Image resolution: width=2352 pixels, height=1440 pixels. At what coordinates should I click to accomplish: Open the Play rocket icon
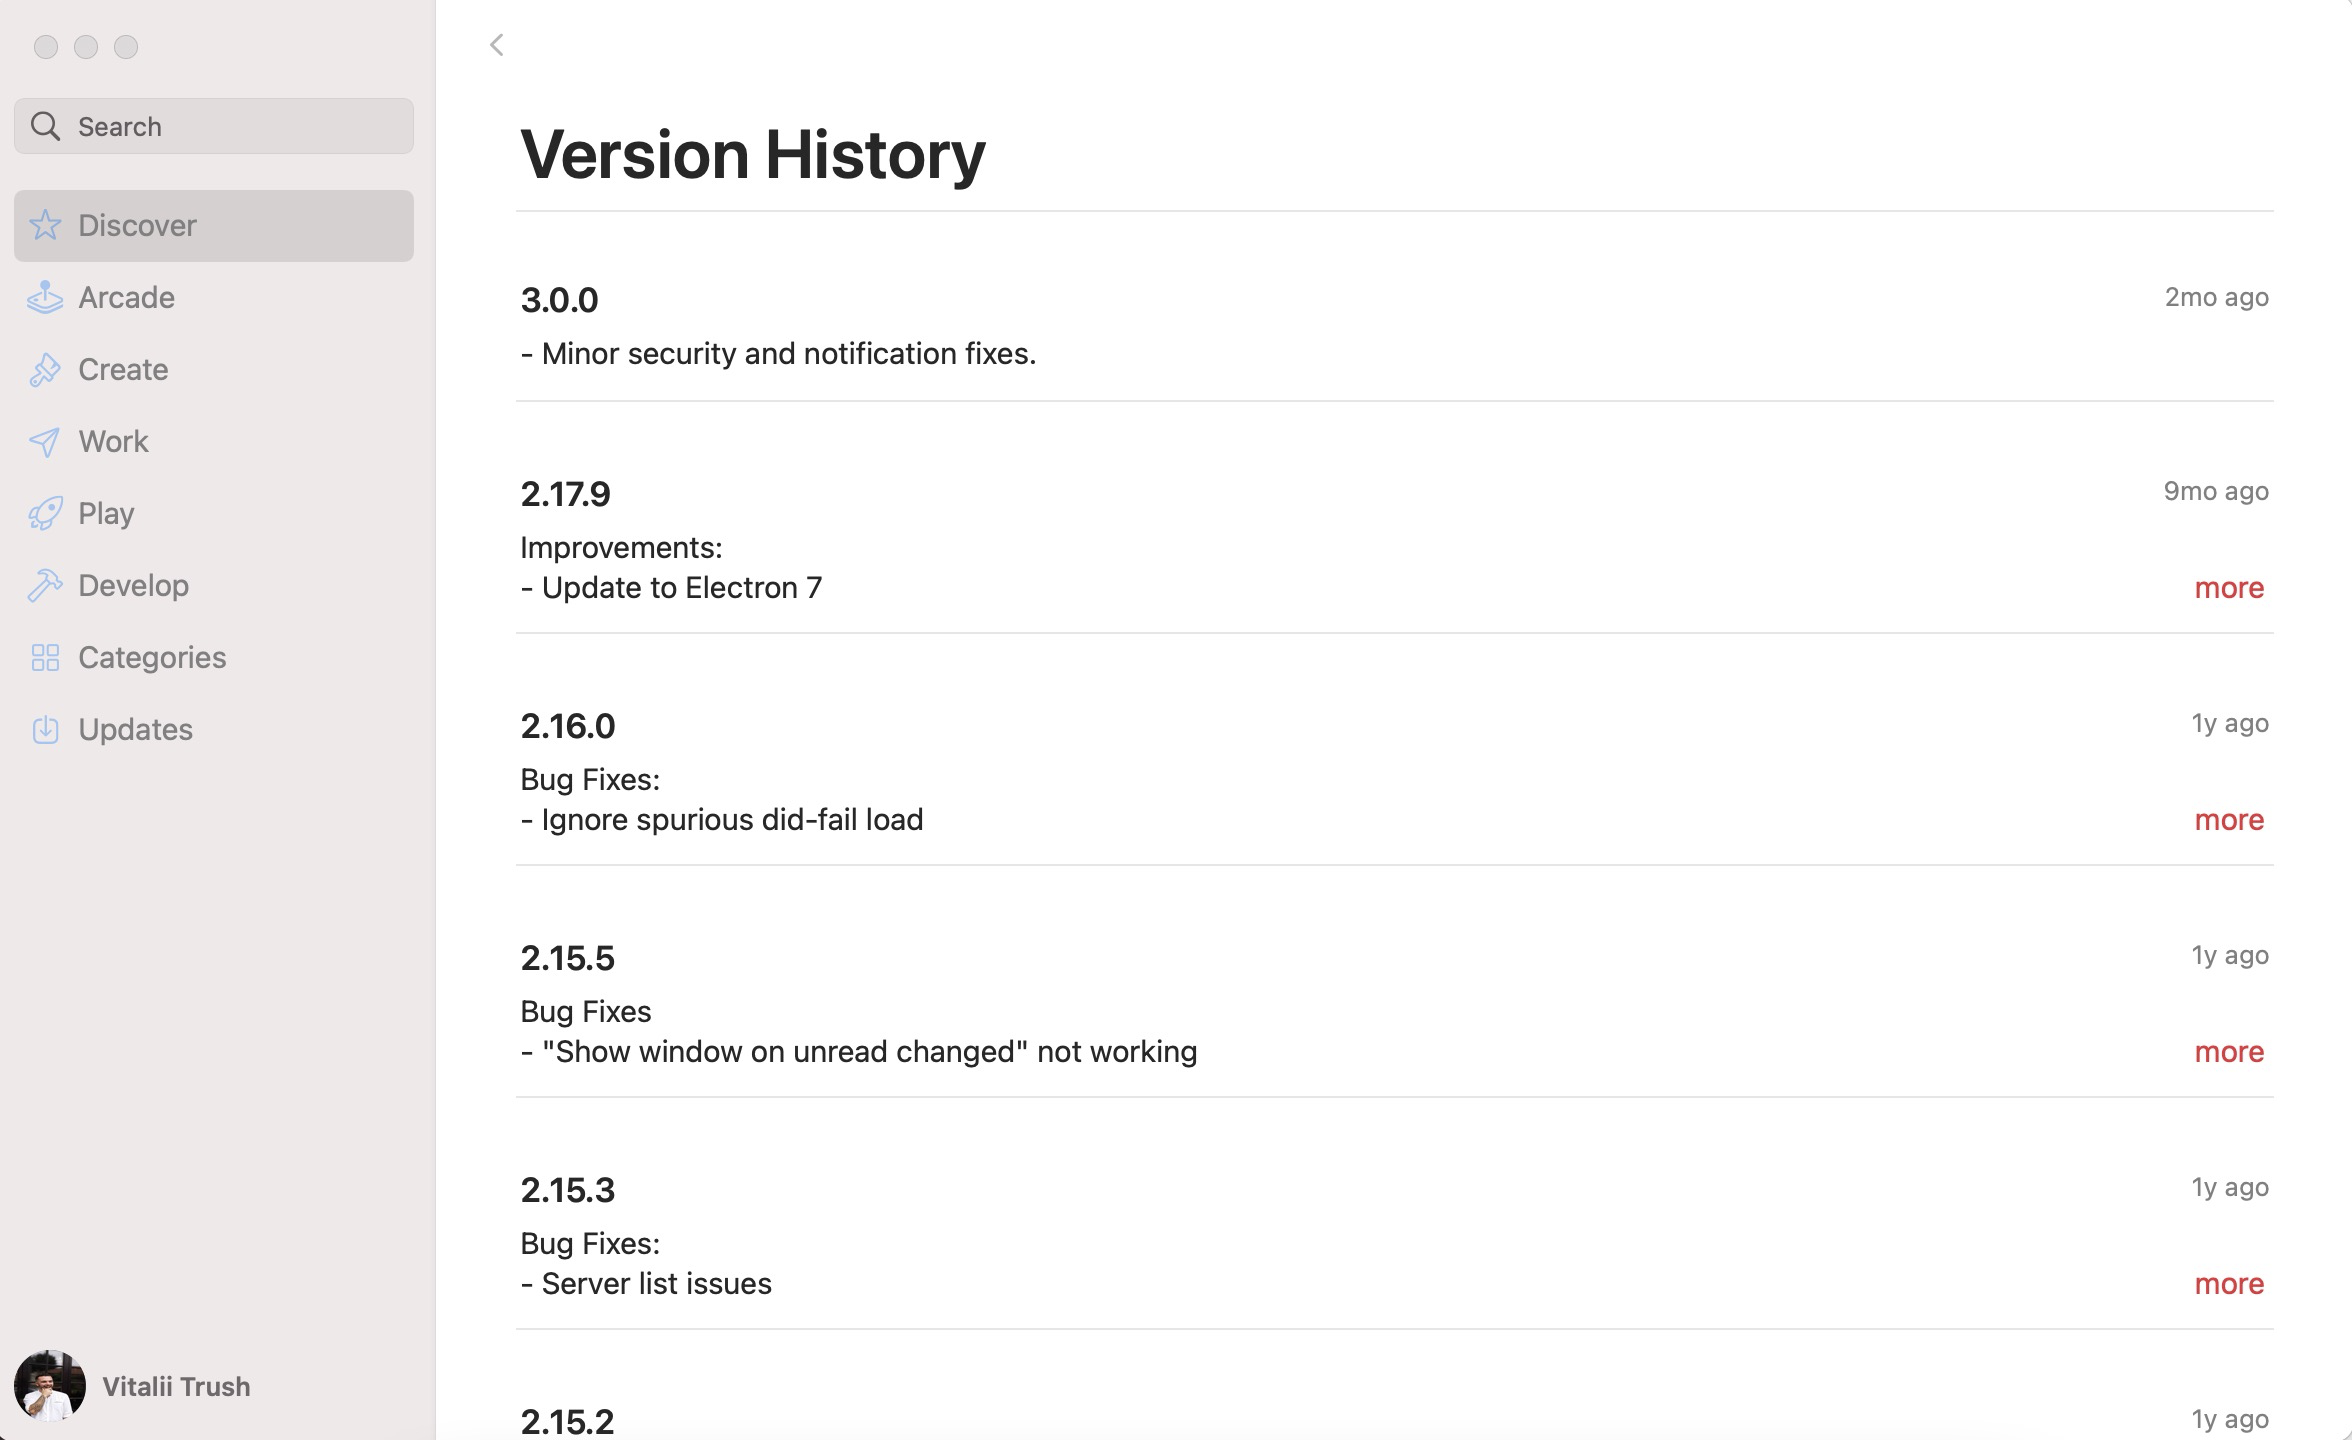[45, 513]
